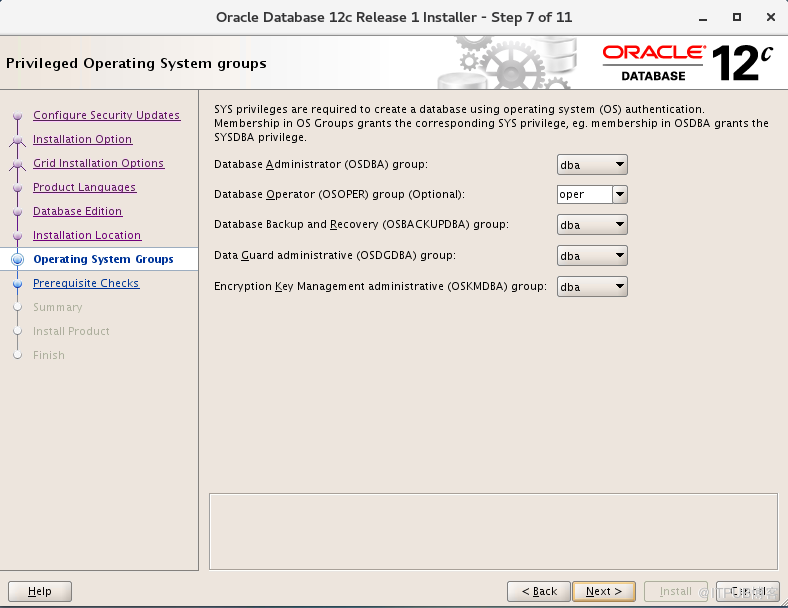The width and height of the screenshot is (788, 608).
Task: Open Database Edition step
Action: point(77,211)
